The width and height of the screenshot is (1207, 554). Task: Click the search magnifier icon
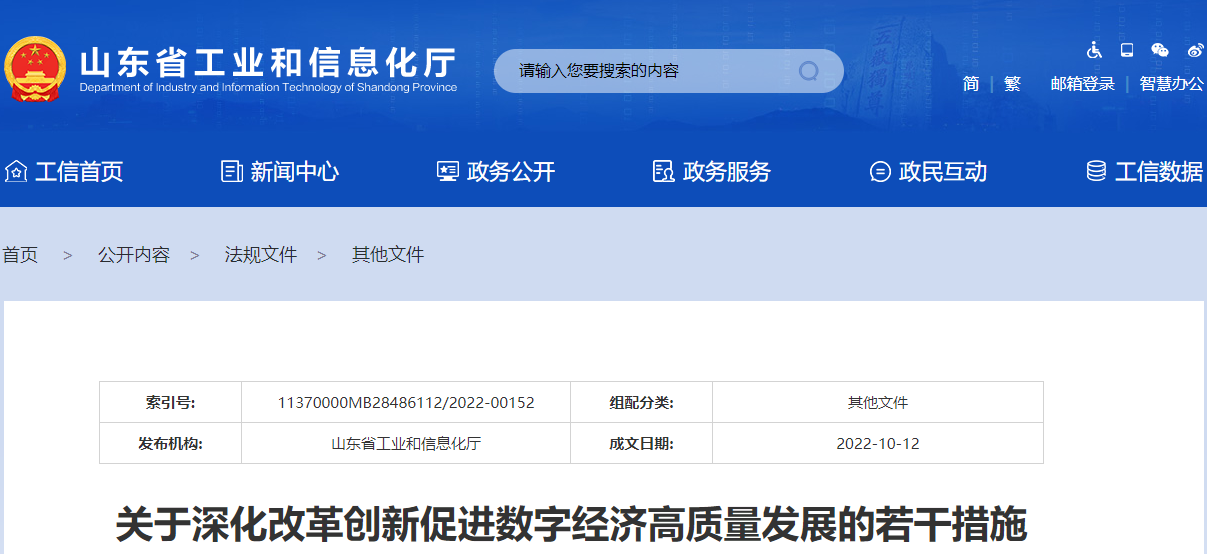point(808,71)
